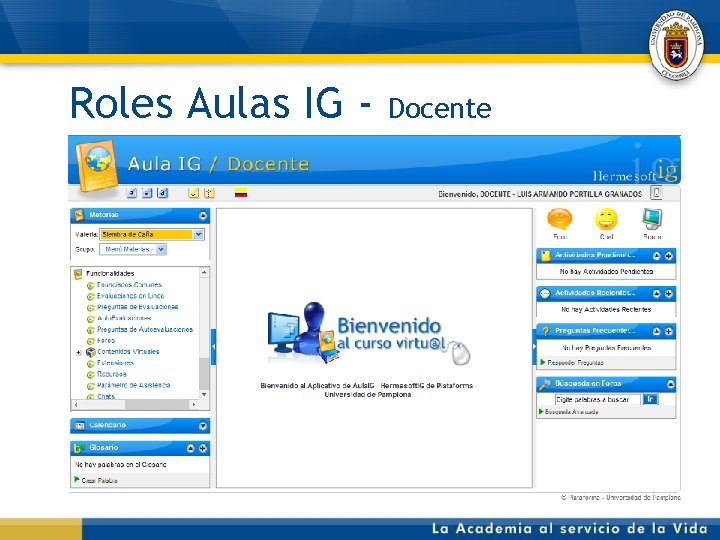The image size is (720, 540).
Task: Open Preguntas de Autoevaluaciones tree item
Action: (x=145, y=330)
